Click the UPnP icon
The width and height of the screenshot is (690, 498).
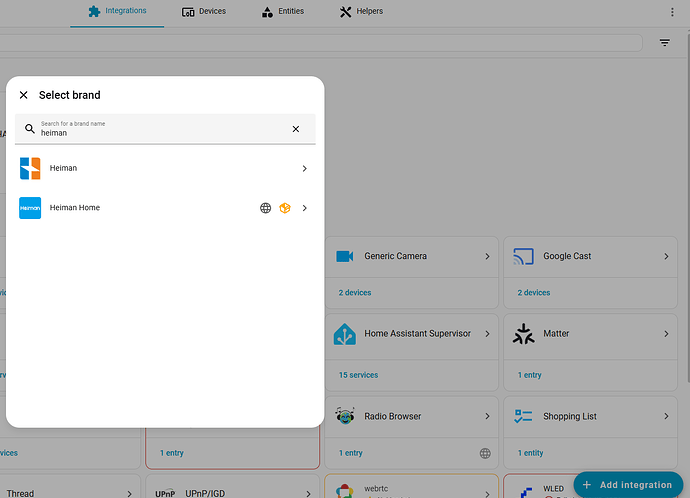(x=165, y=494)
